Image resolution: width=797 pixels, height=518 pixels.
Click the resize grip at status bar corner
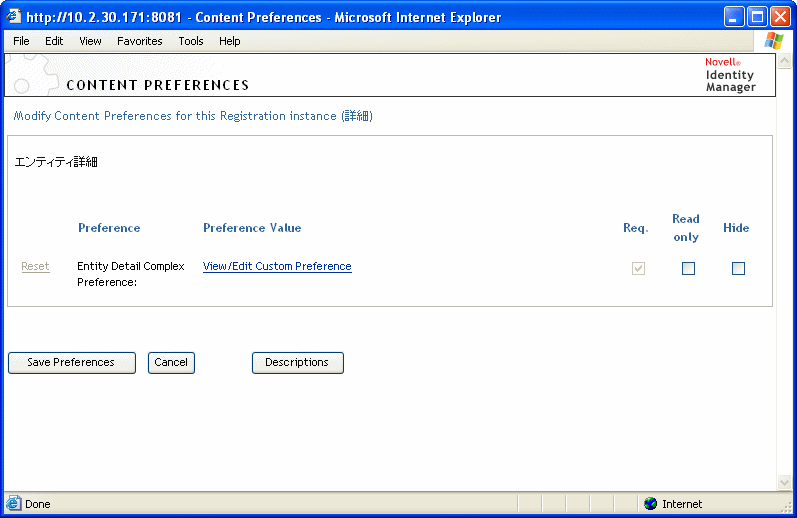pos(787,507)
